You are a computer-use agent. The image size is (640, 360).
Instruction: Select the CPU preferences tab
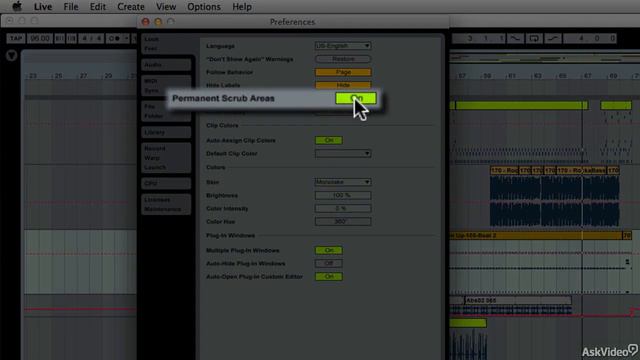(x=167, y=183)
